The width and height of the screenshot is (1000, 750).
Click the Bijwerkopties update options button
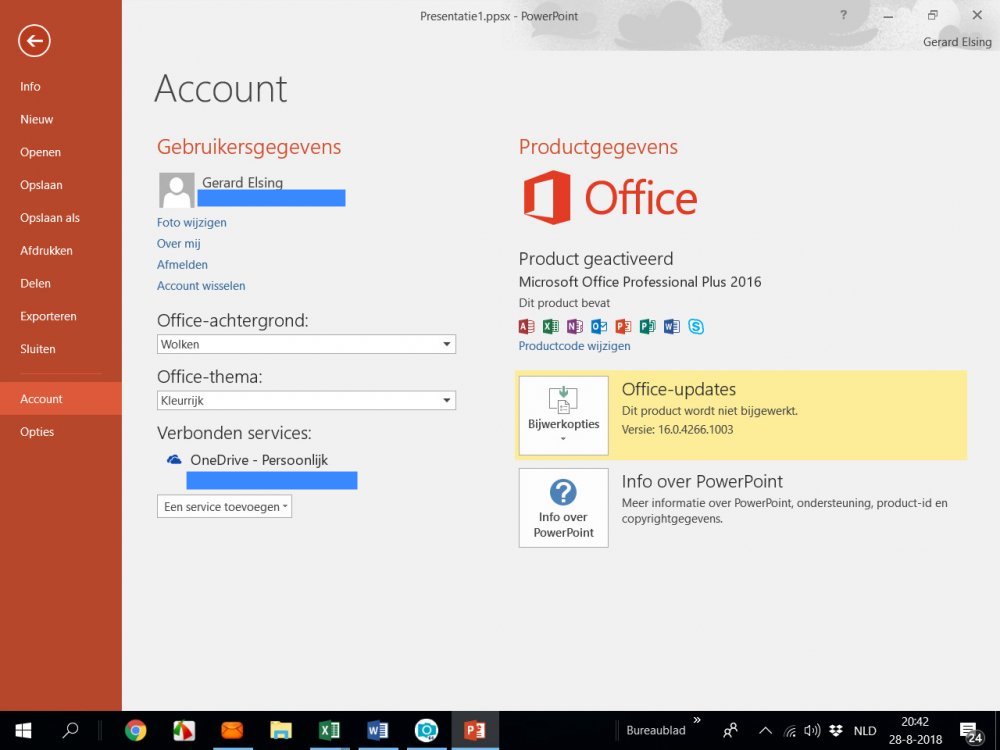coord(563,415)
